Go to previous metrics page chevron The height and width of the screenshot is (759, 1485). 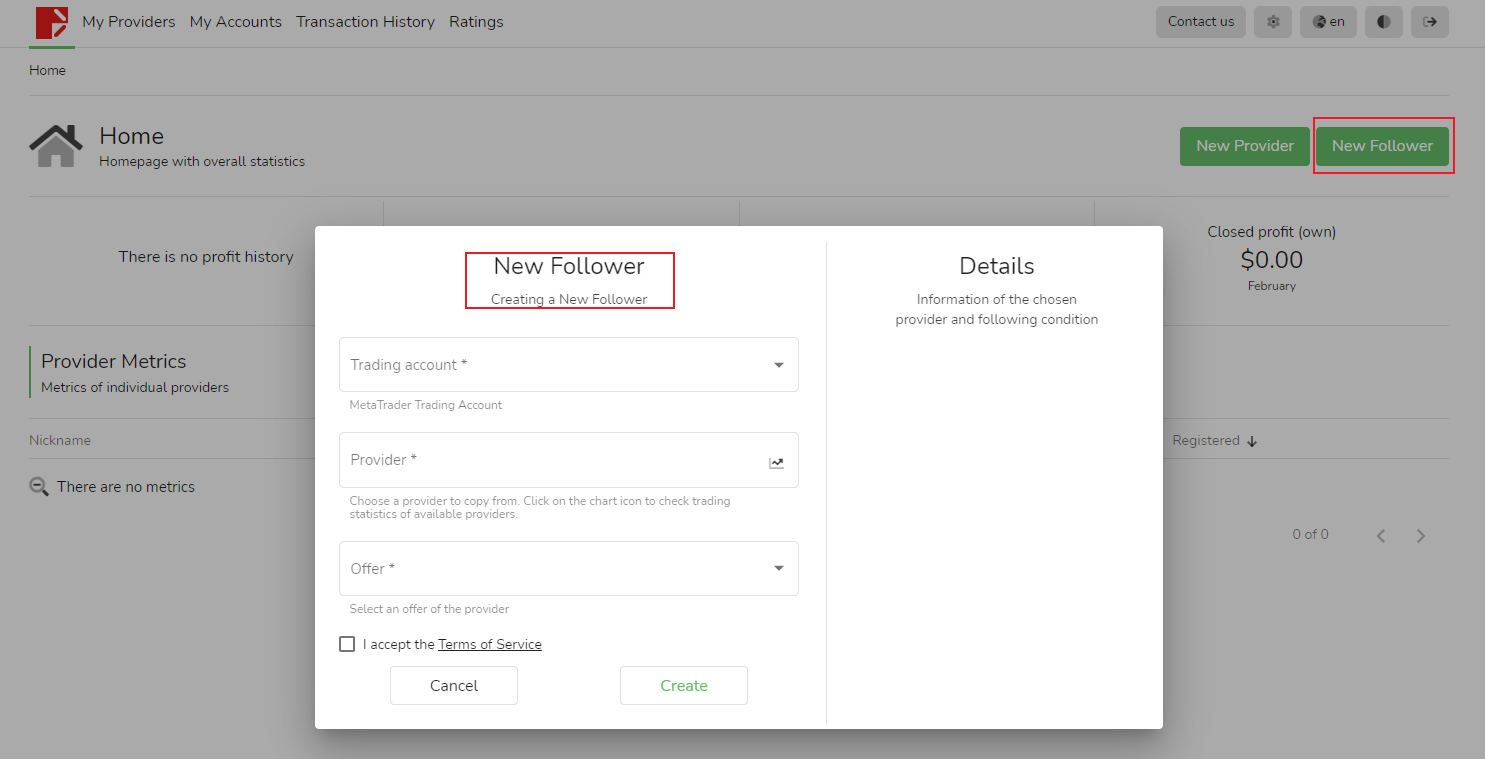click(1380, 536)
